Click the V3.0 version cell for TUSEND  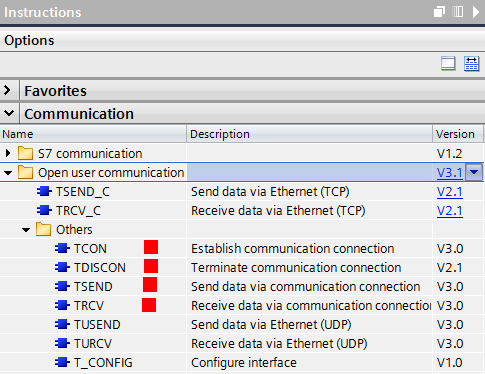pos(450,325)
